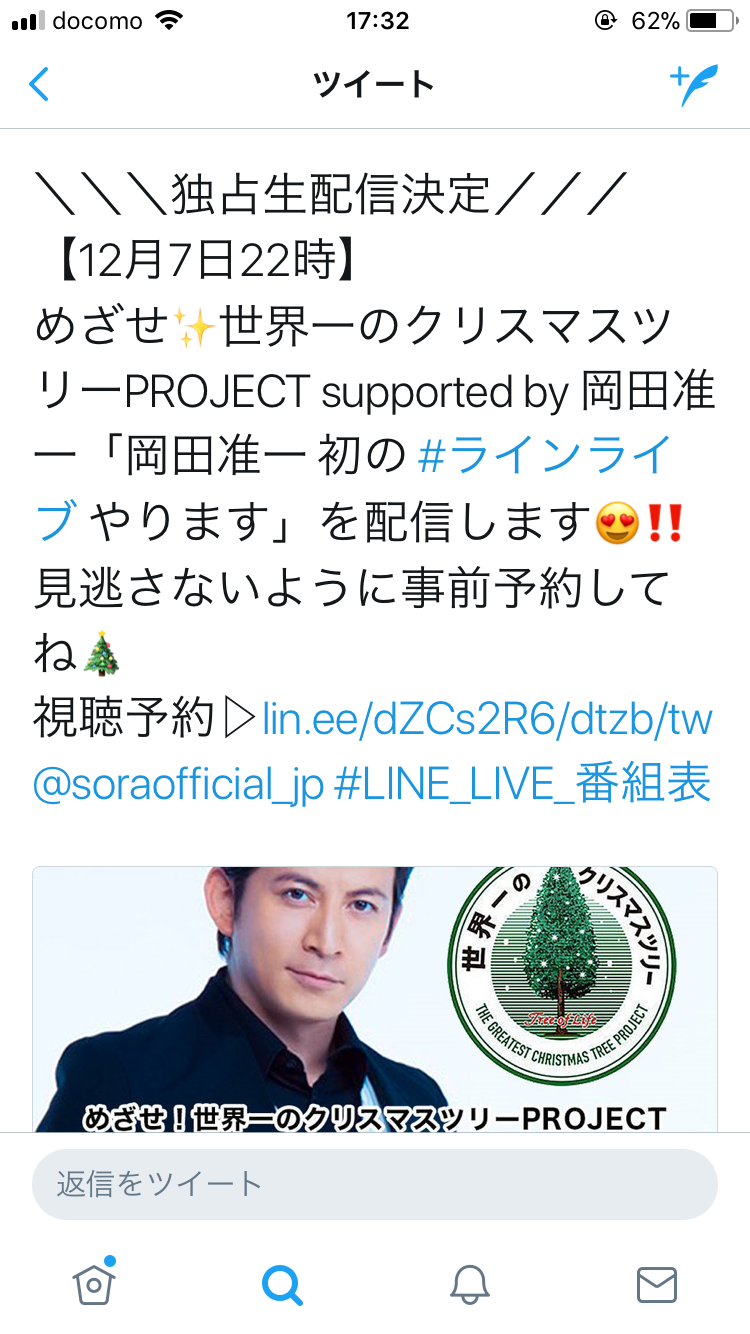Open the Messages envelope tab

click(656, 1283)
